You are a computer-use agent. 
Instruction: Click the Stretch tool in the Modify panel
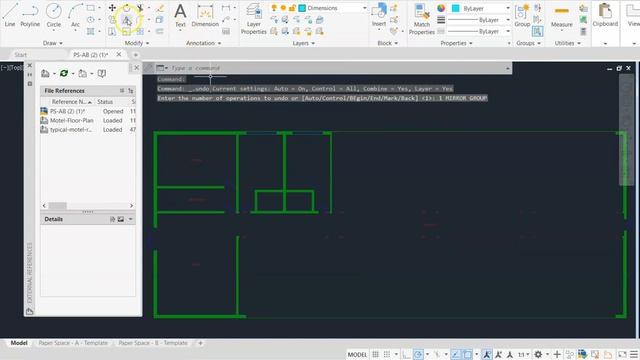112,31
